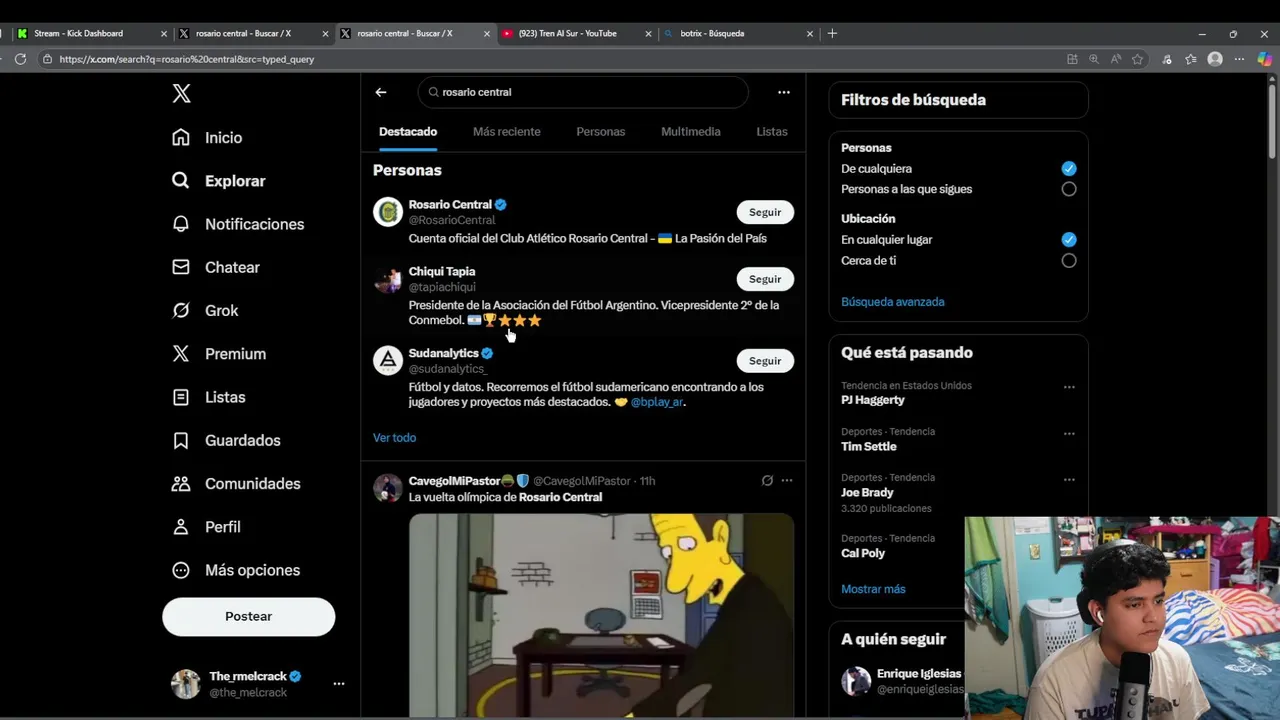Image resolution: width=1280 pixels, height=720 pixels.
Task: Follow Sudanalytics account
Action: (x=765, y=361)
